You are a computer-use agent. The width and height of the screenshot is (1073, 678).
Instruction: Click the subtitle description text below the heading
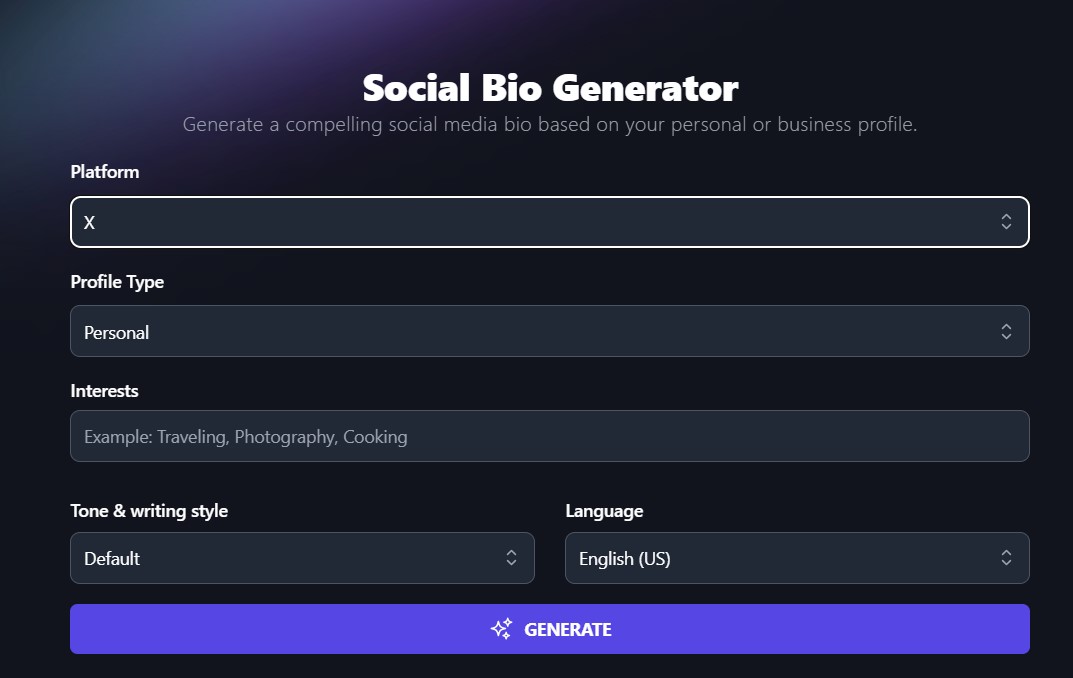549,124
